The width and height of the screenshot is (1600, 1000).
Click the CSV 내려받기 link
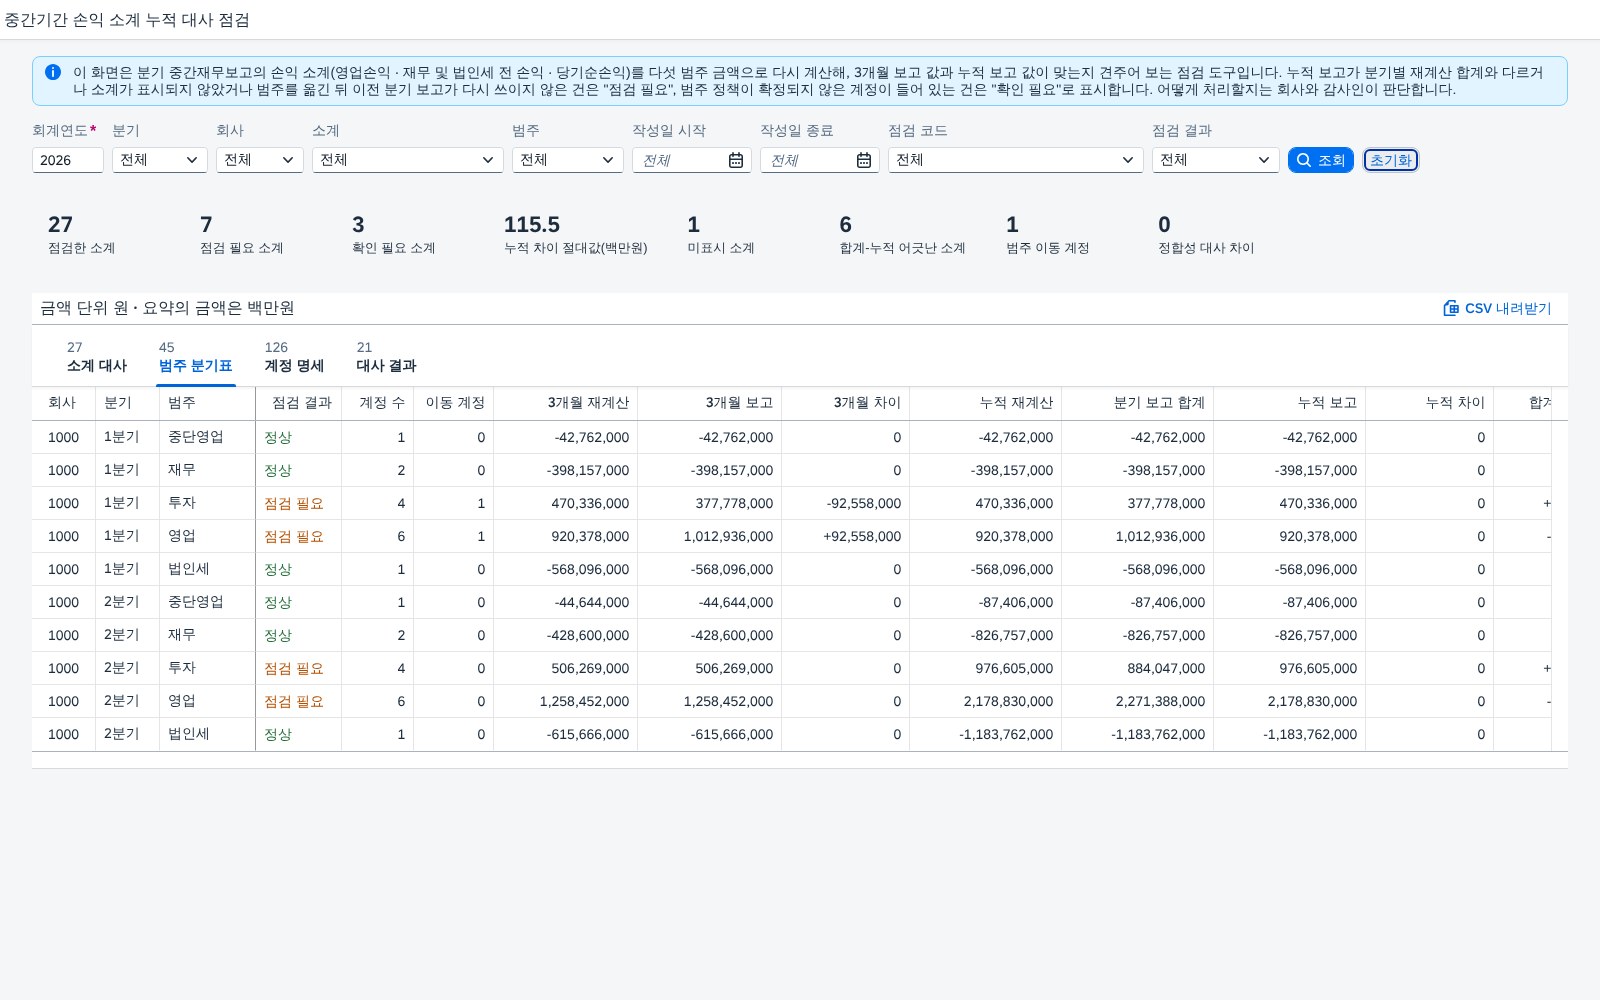(1497, 308)
